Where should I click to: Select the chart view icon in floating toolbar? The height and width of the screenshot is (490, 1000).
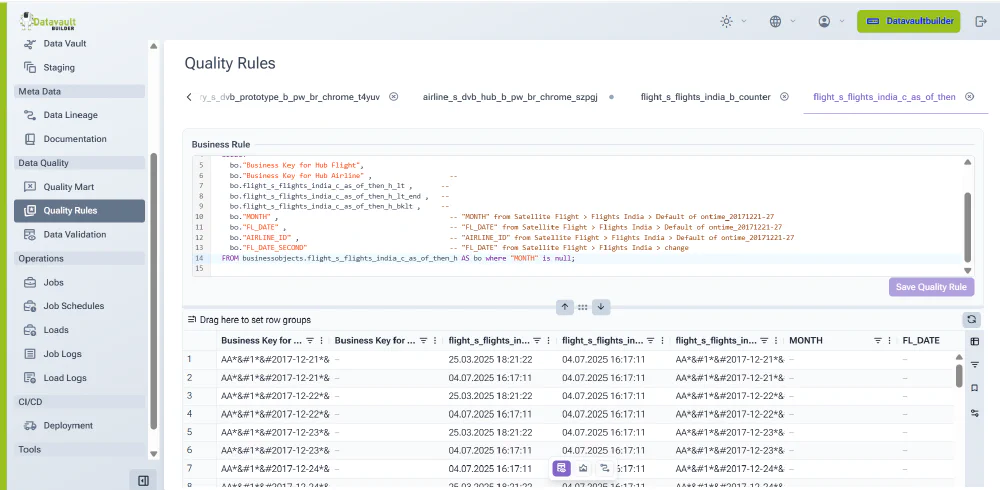point(583,468)
